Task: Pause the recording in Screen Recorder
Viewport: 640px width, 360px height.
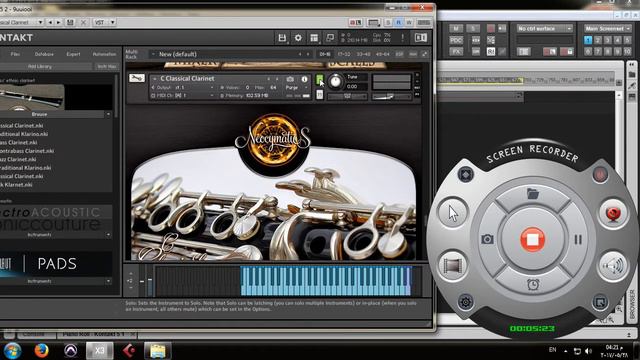Action: 578,240
